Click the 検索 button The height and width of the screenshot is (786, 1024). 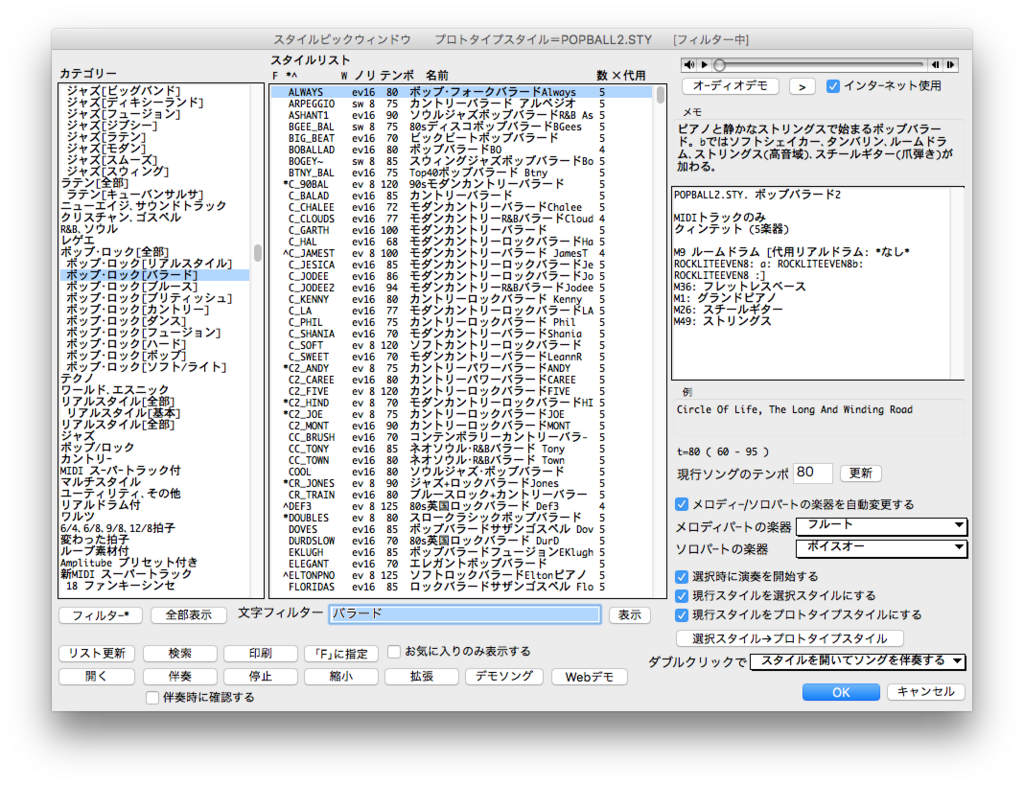click(180, 653)
